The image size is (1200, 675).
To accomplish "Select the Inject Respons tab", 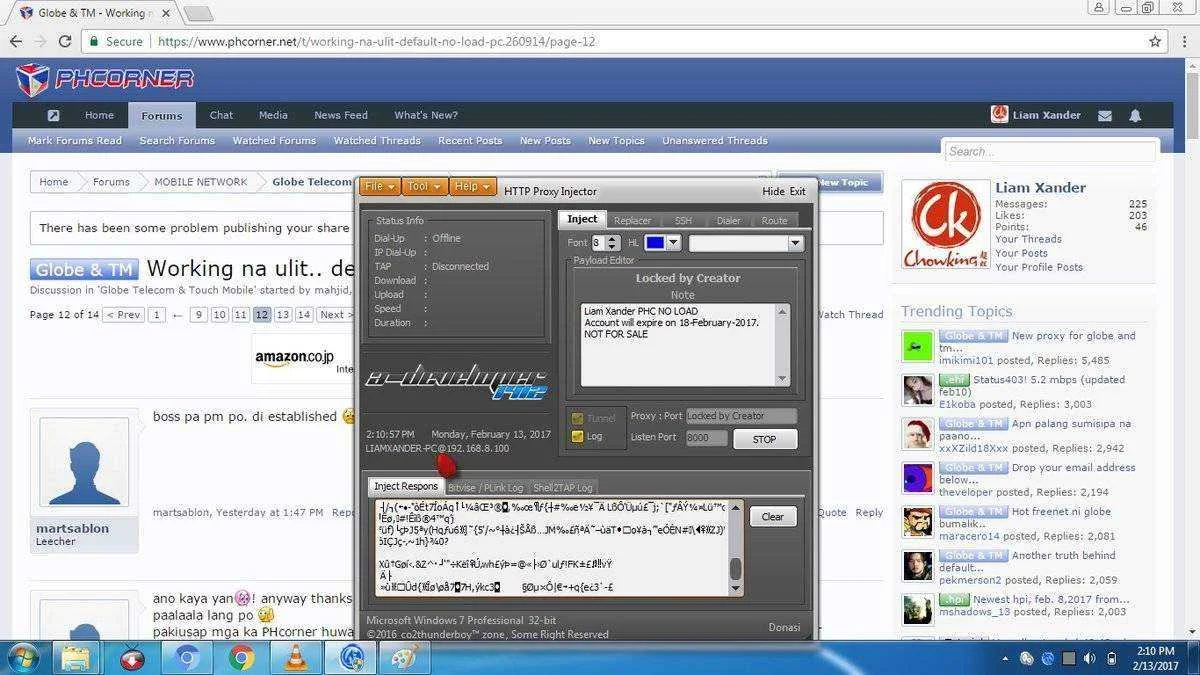I will tap(406, 486).
